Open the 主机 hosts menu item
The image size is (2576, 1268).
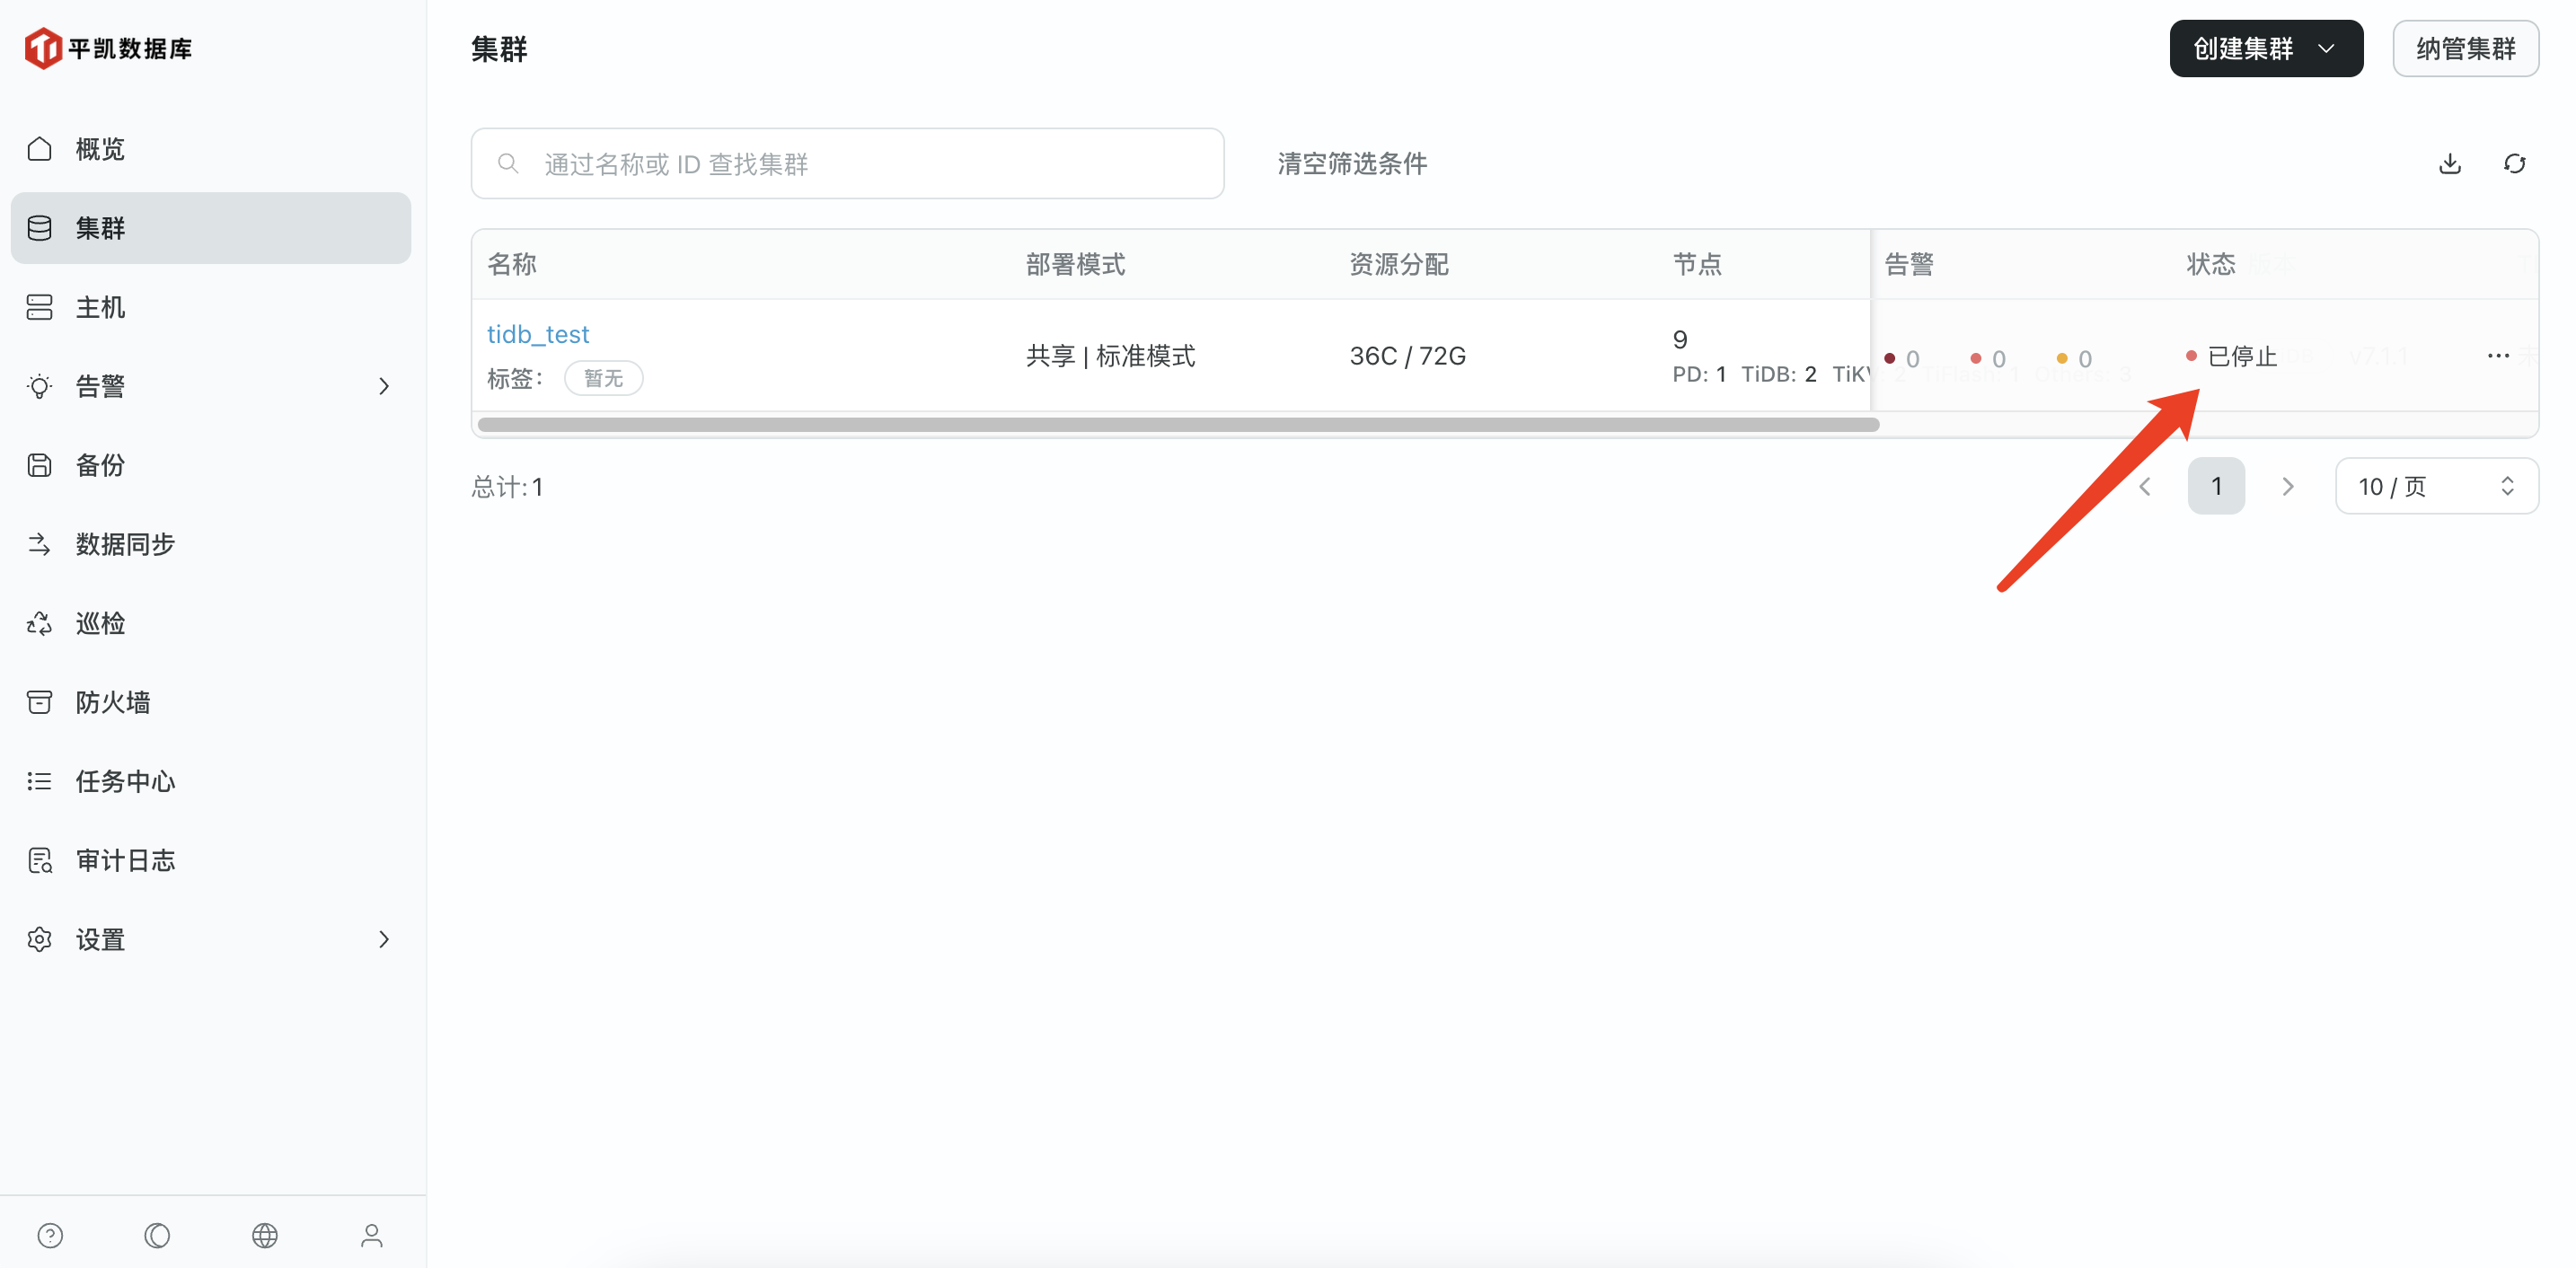tap(100, 306)
